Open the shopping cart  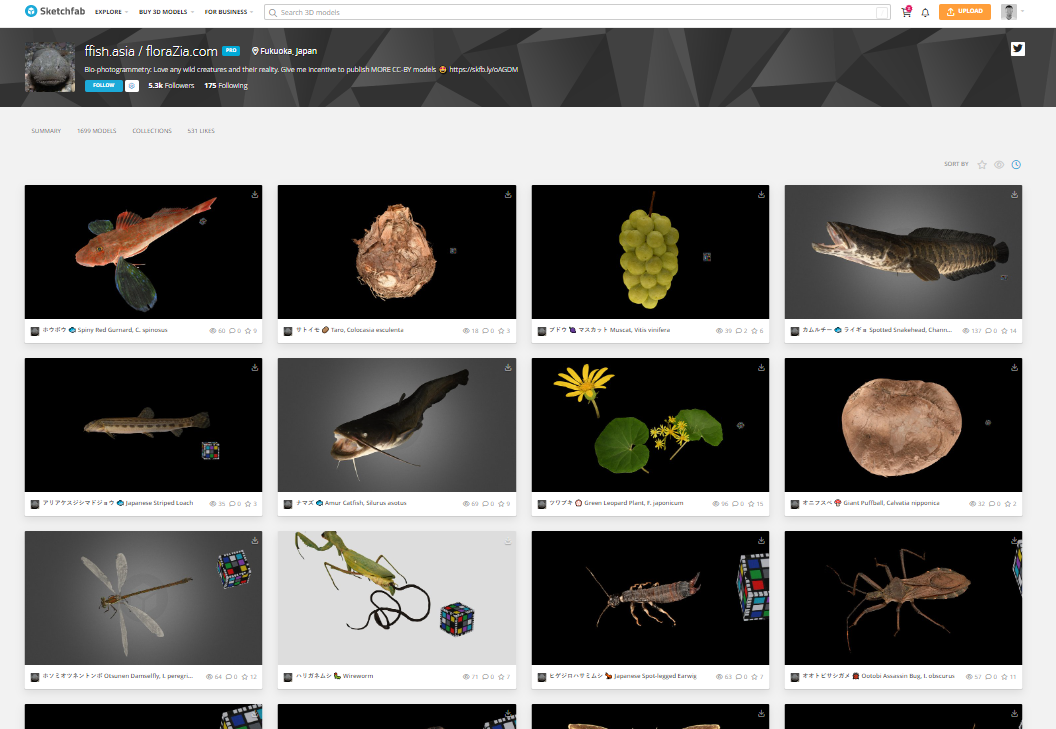[x=906, y=13]
